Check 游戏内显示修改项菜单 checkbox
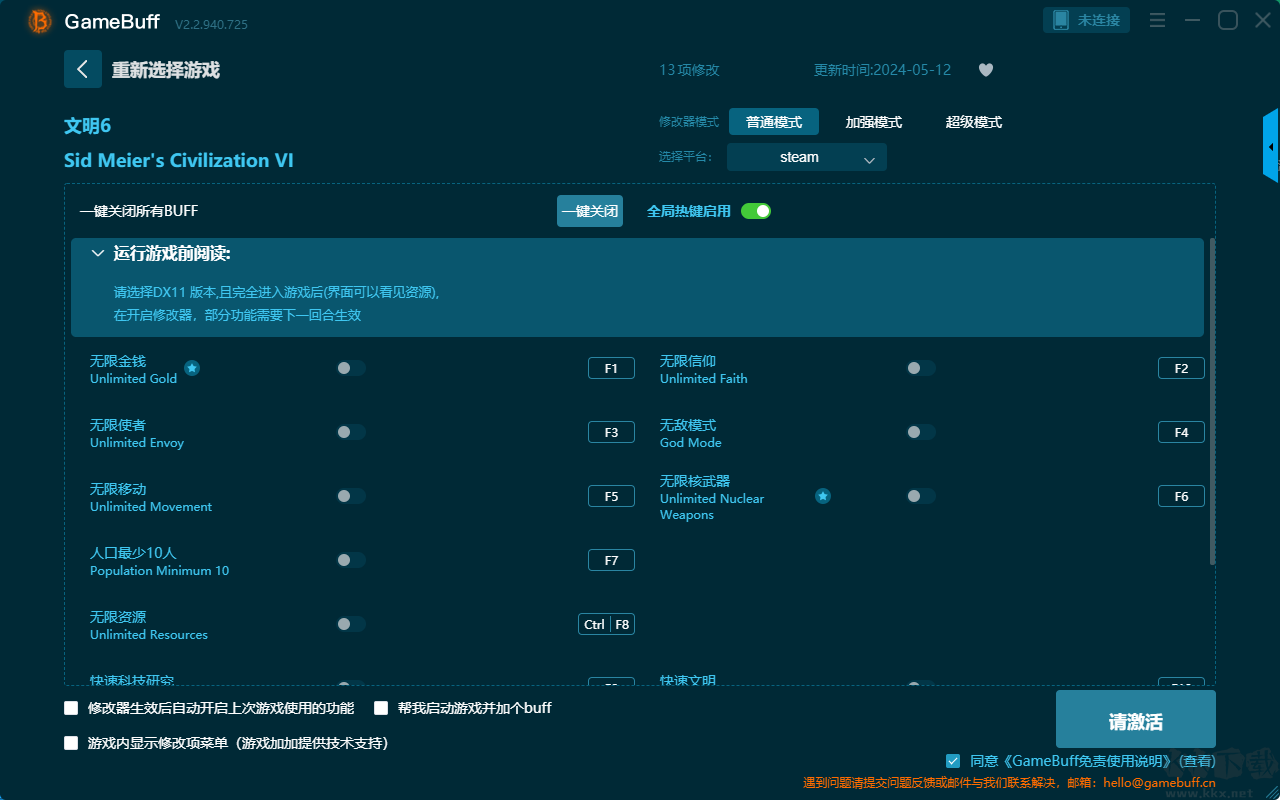The image size is (1280, 800). [71, 743]
